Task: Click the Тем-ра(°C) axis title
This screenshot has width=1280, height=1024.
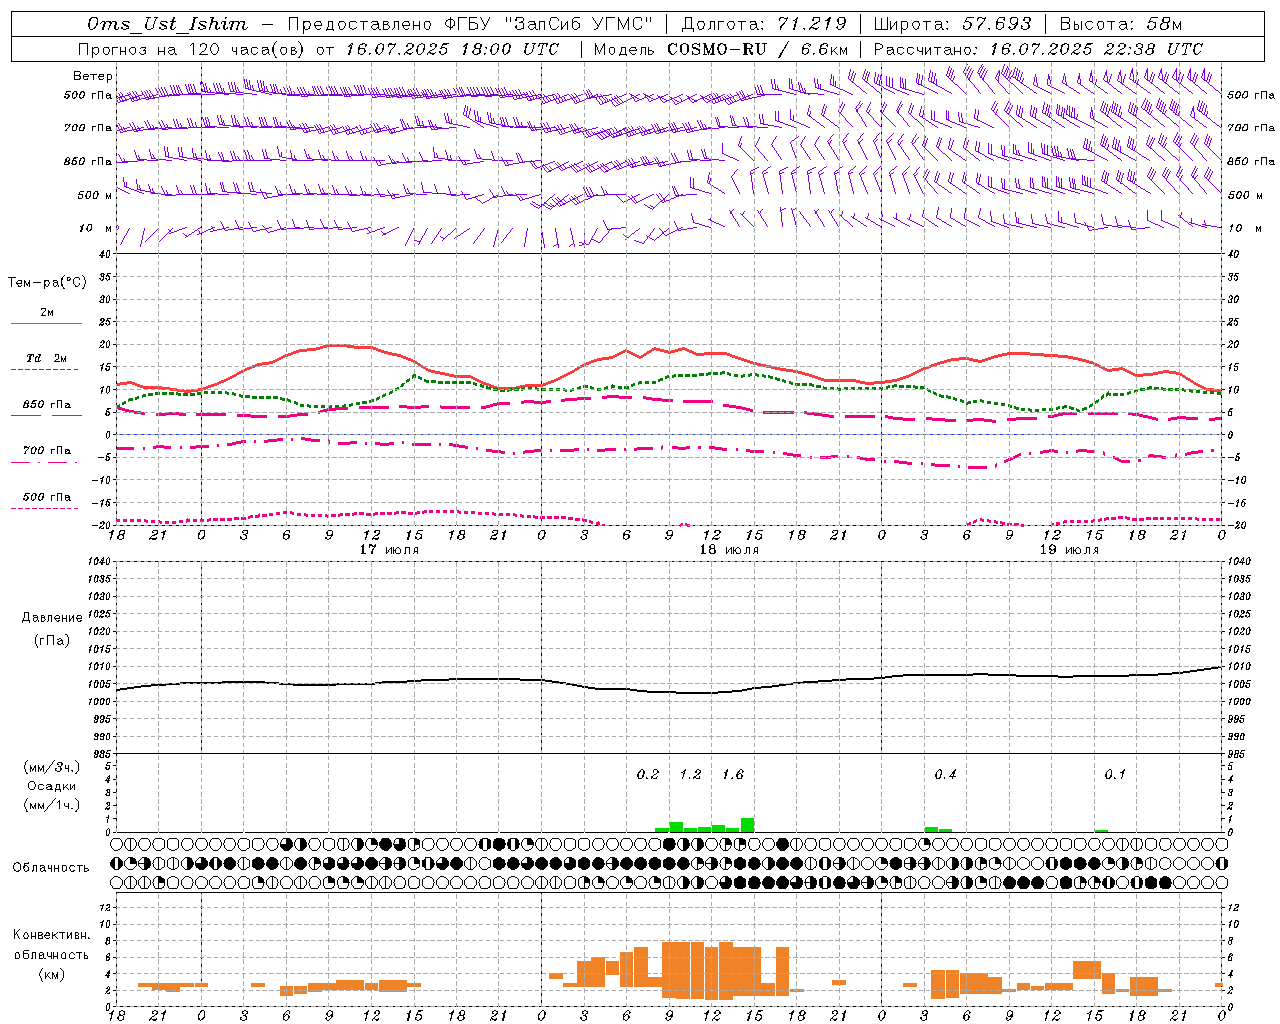Action: click(x=47, y=283)
